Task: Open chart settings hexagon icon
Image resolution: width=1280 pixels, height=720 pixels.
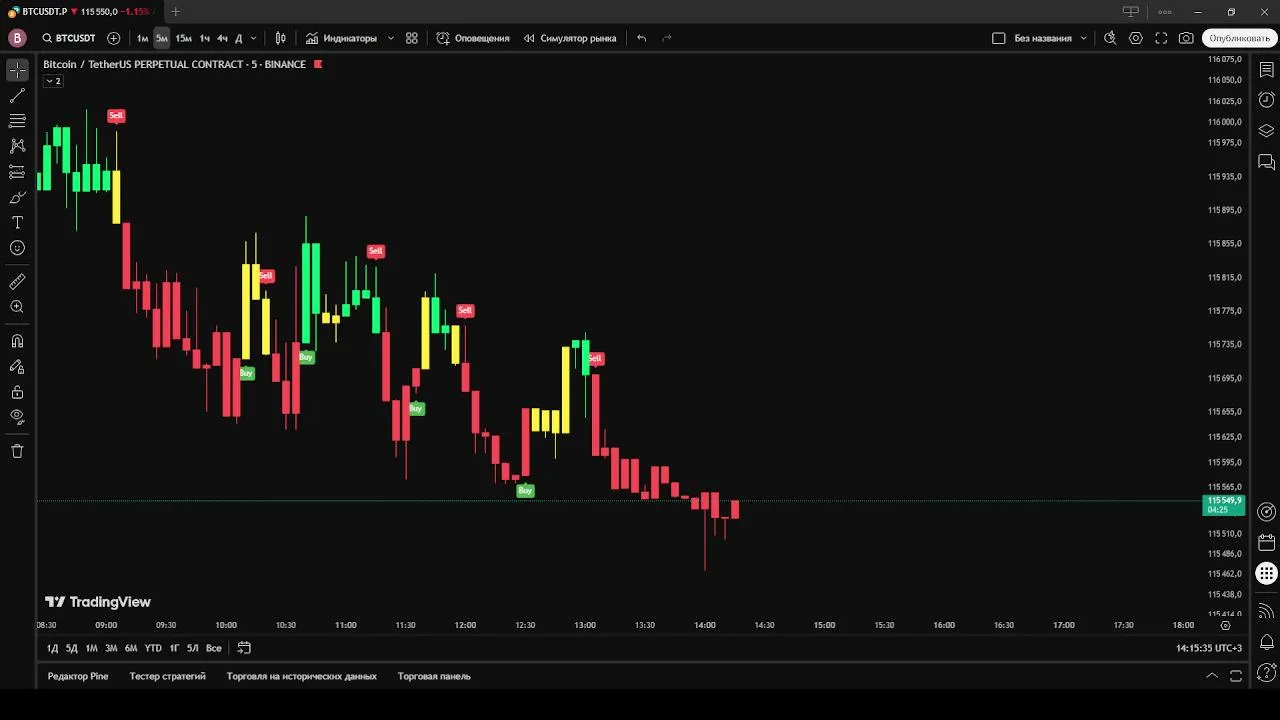Action: click(1136, 38)
